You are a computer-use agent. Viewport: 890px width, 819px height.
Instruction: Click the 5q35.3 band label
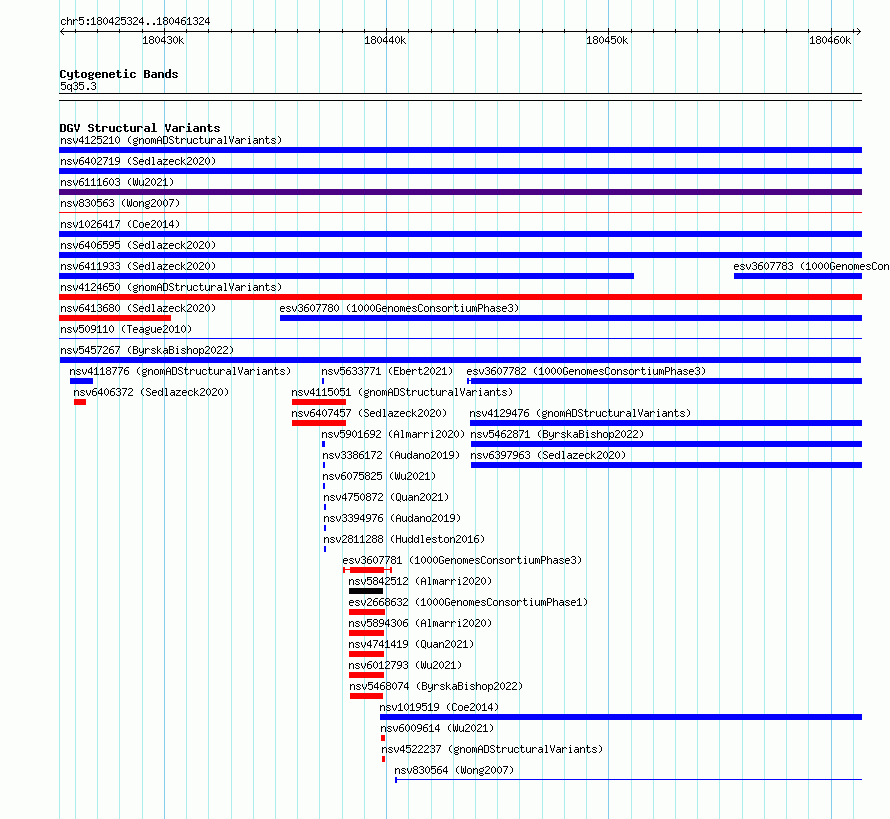click(78, 86)
